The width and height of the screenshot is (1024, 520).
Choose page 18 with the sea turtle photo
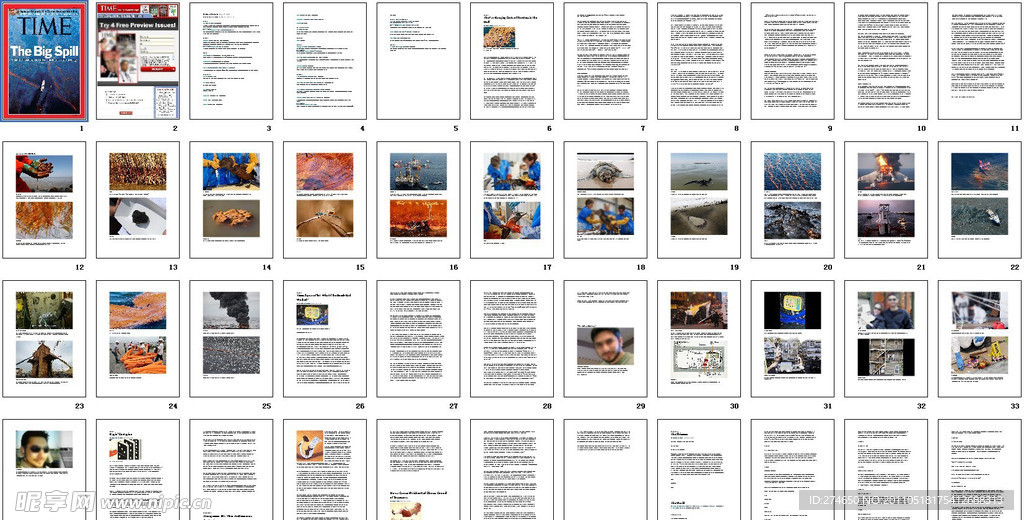[606, 199]
